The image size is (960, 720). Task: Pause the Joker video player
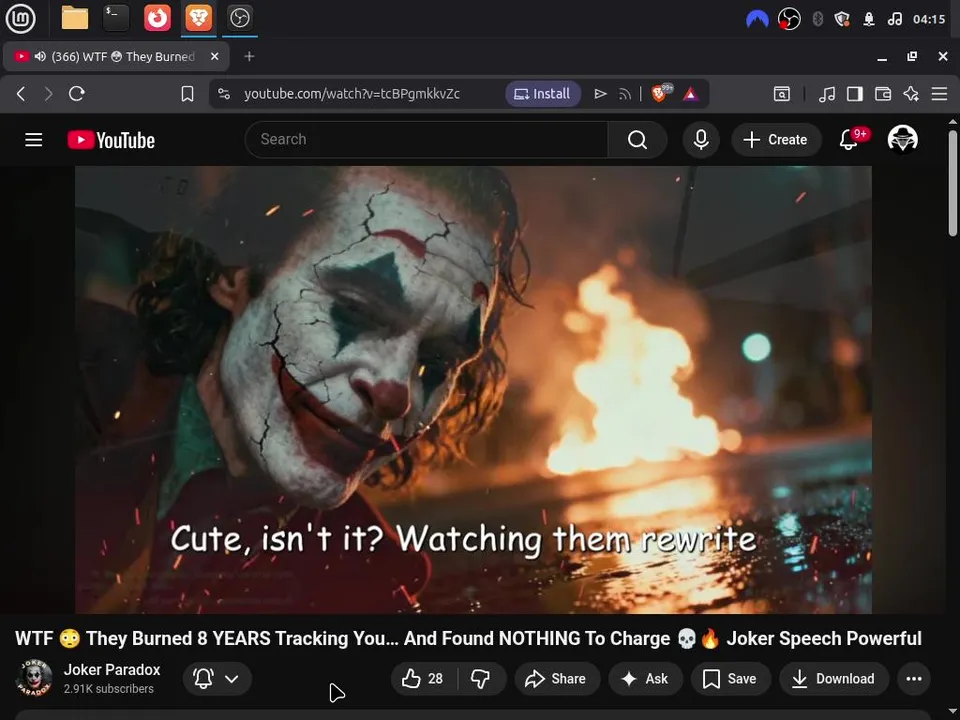click(x=473, y=389)
